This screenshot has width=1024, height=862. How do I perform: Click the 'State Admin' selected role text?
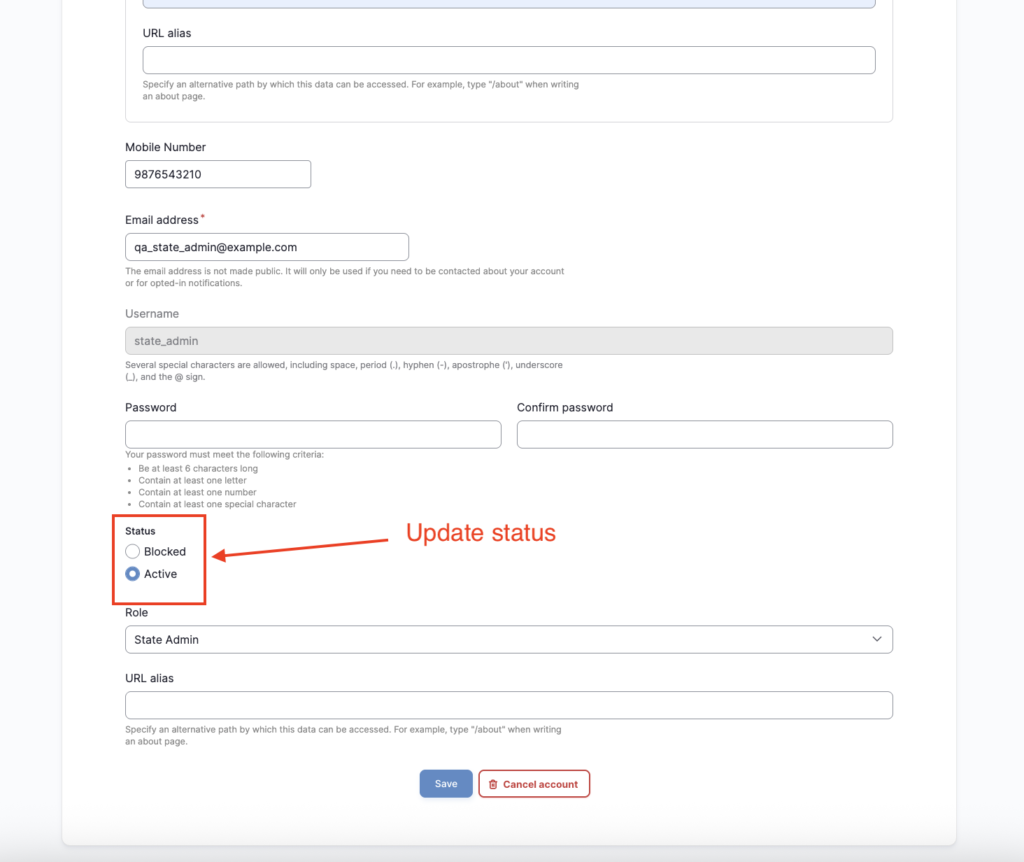coord(167,639)
